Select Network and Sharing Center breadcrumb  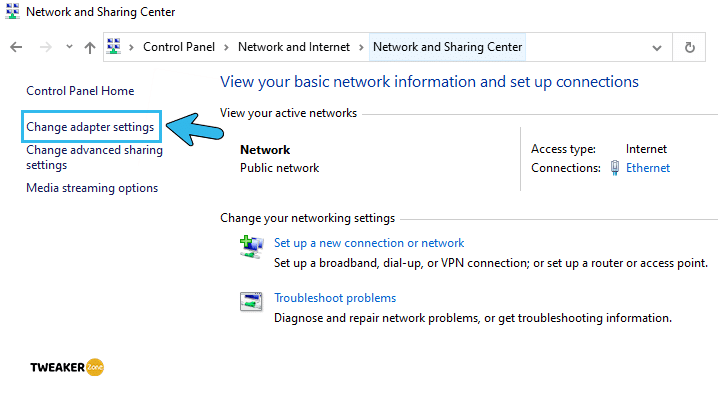[x=447, y=47]
